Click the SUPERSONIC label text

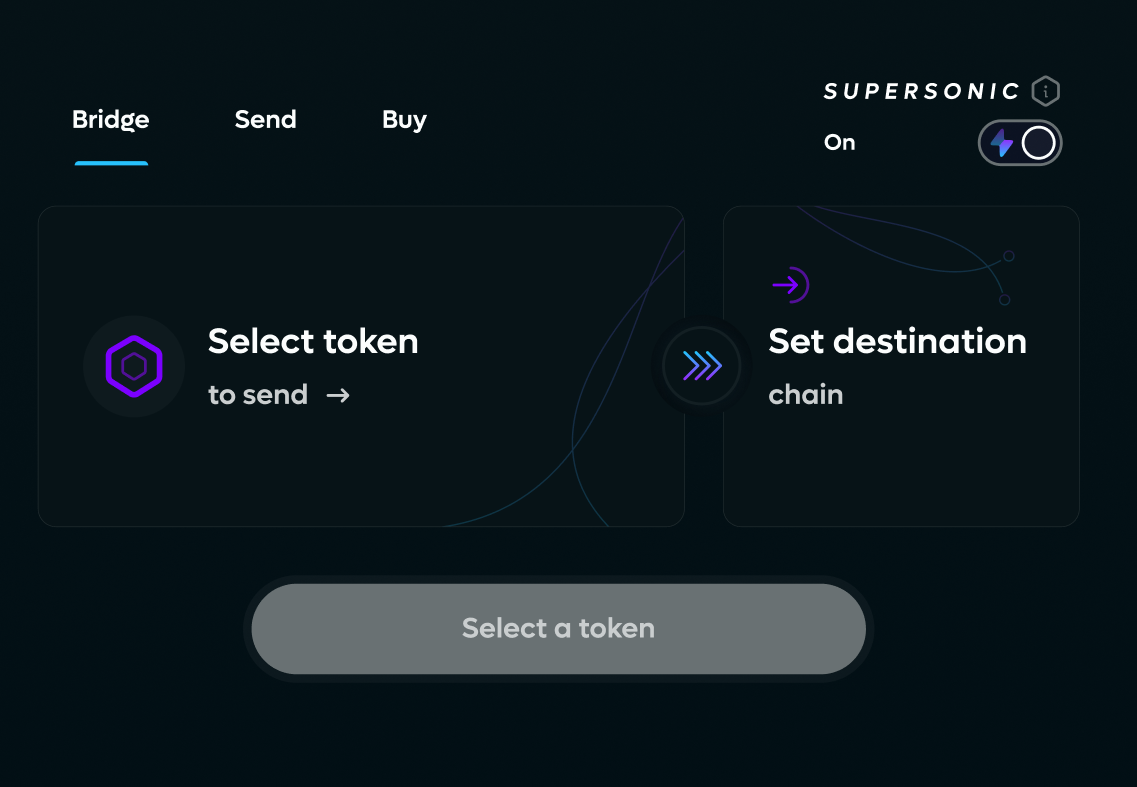[x=921, y=92]
